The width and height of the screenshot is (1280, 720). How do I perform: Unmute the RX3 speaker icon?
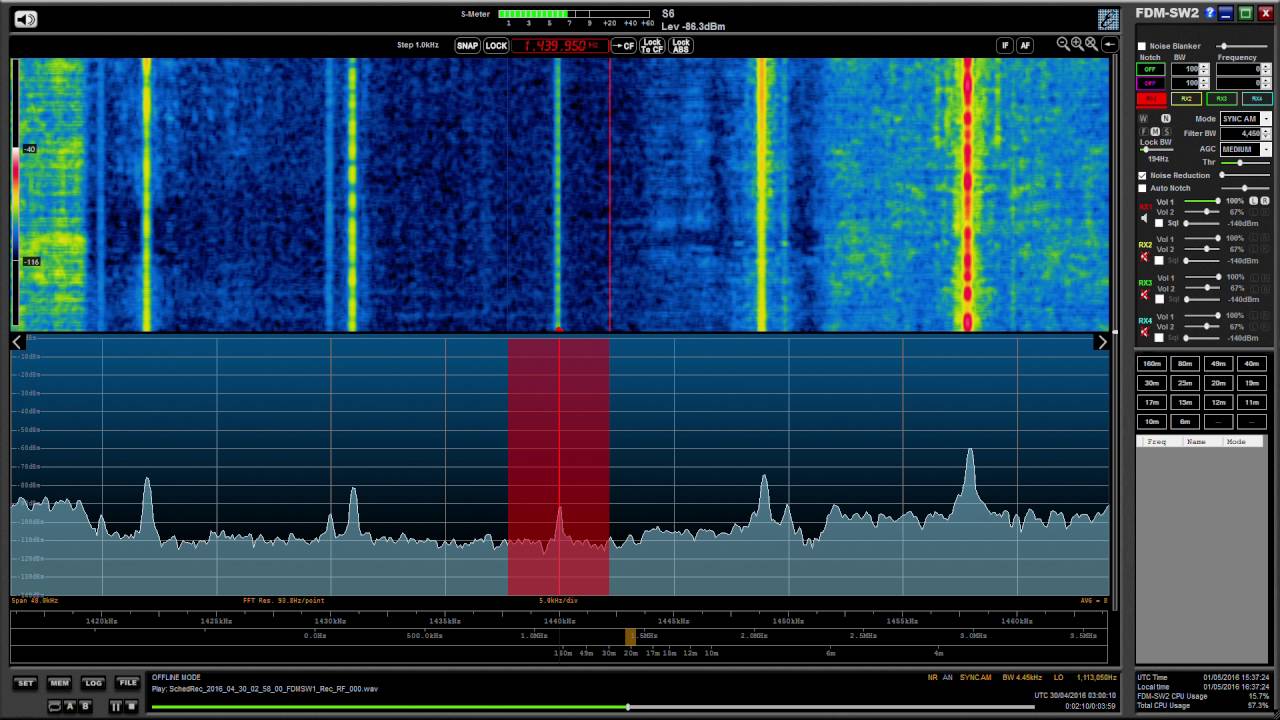[1145, 294]
